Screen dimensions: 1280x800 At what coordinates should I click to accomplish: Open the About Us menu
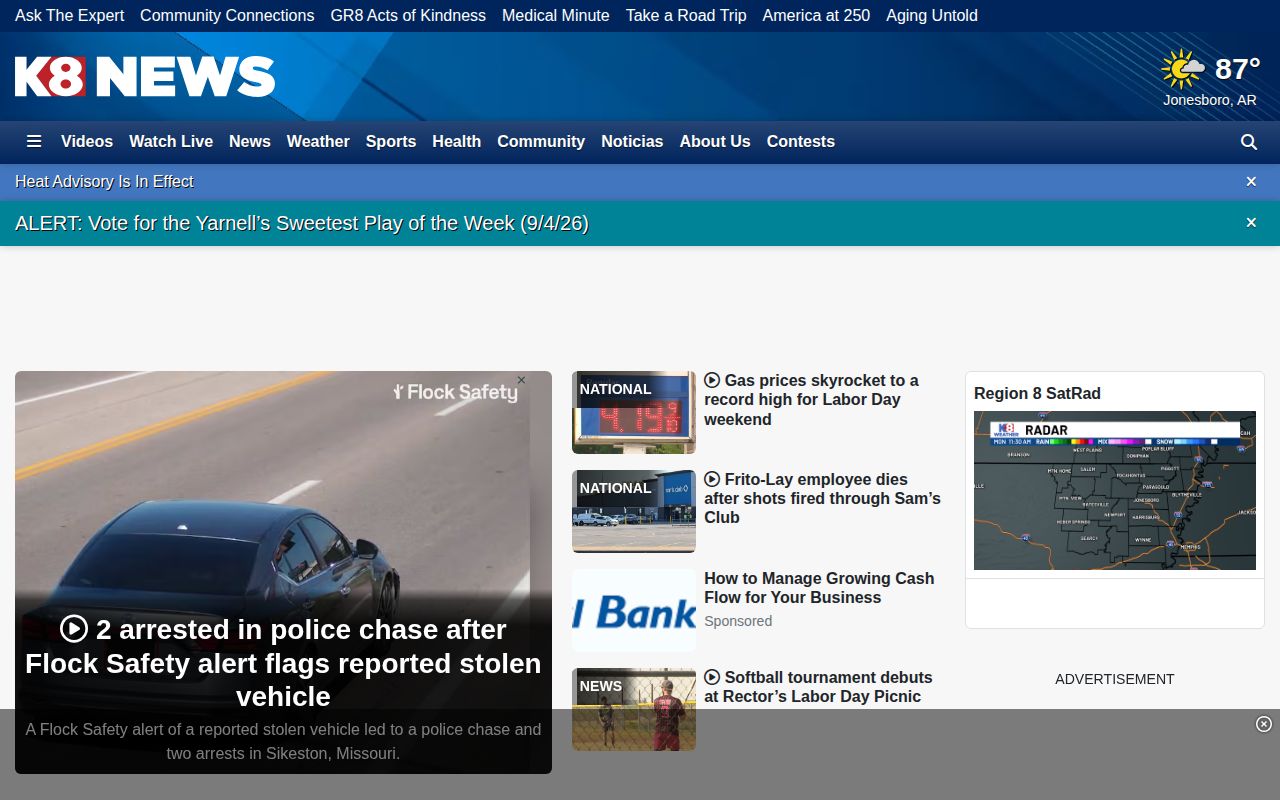(x=715, y=141)
